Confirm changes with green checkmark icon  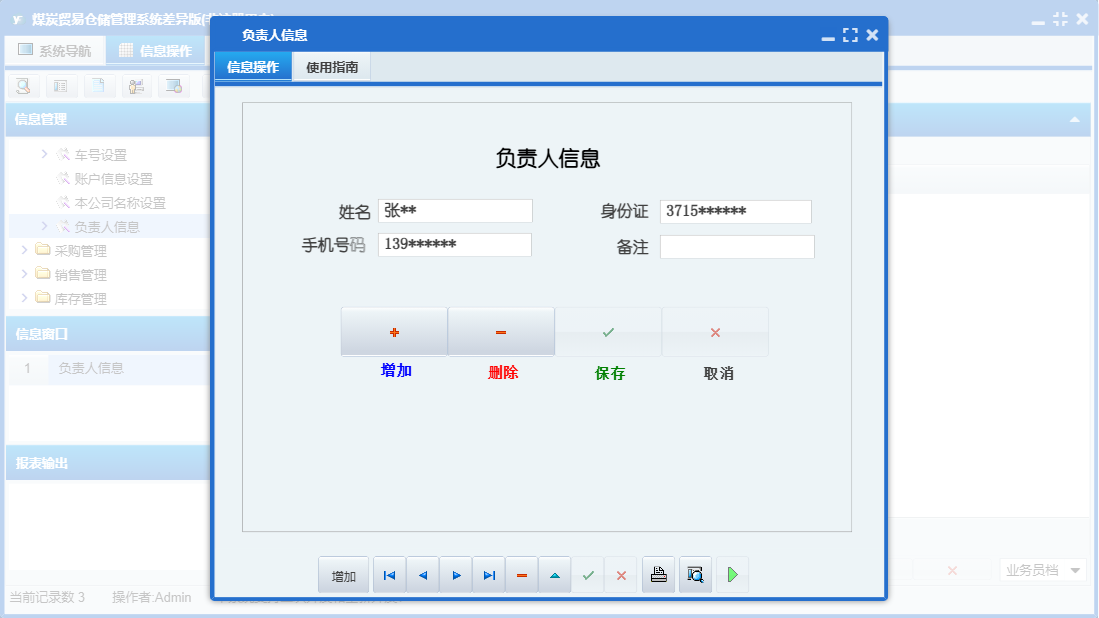pyautogui.click(x=588, y=574)
